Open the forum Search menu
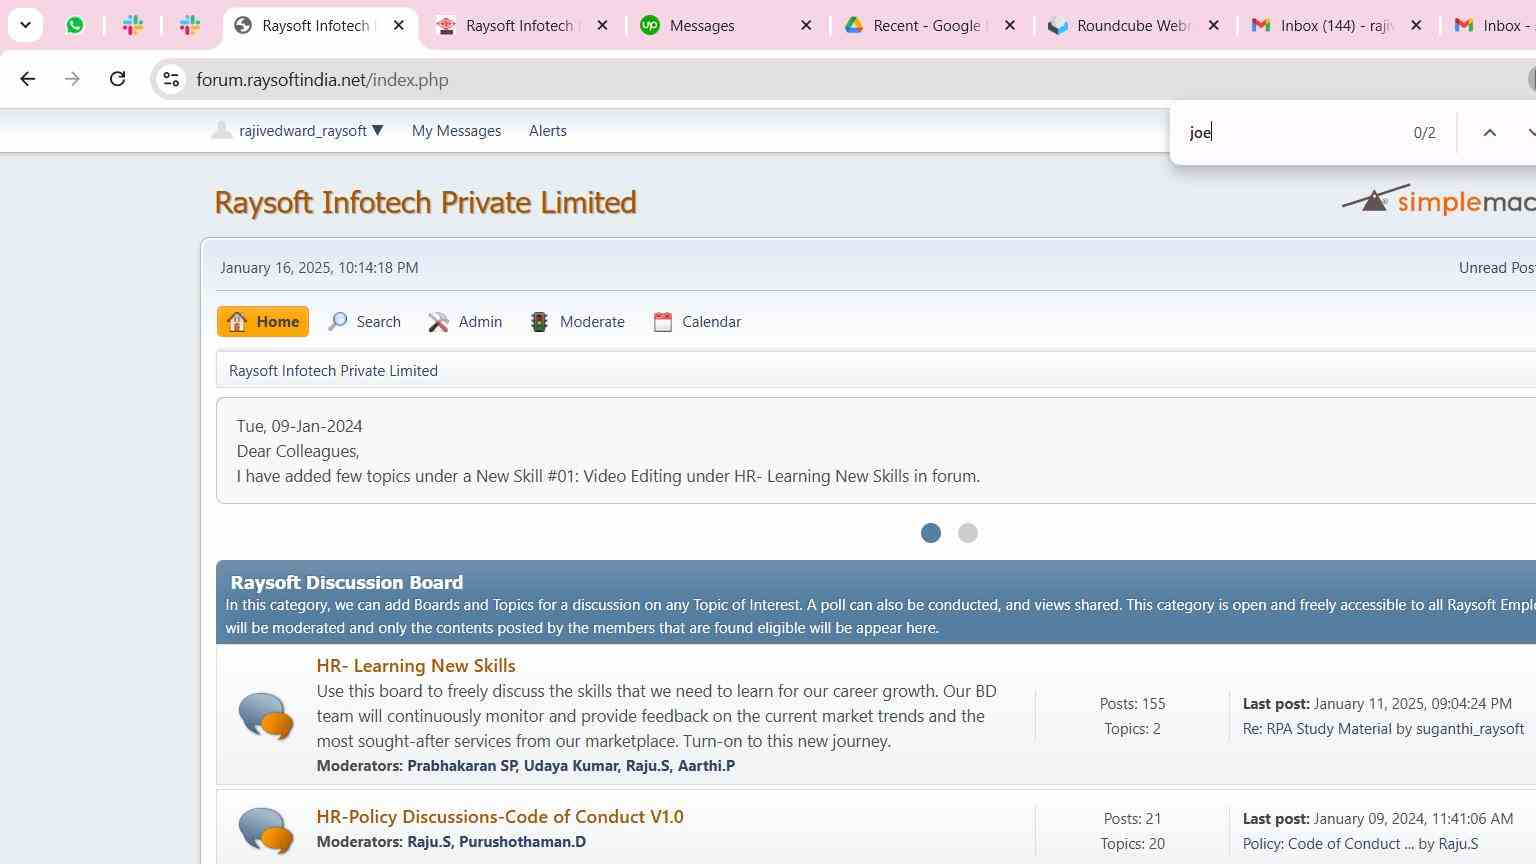Image resolution: width=1536 pixels, height=864 pixels. click(365, 322)
